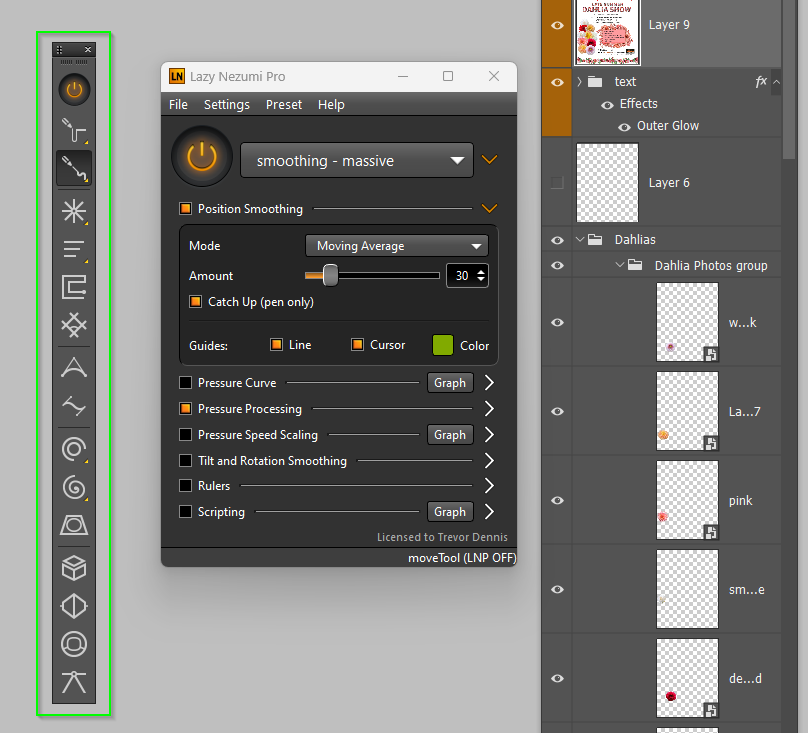Select the isometric box ruler icon
The width and height of the screenshot is (808, 733).
click(x=74, y=567)
